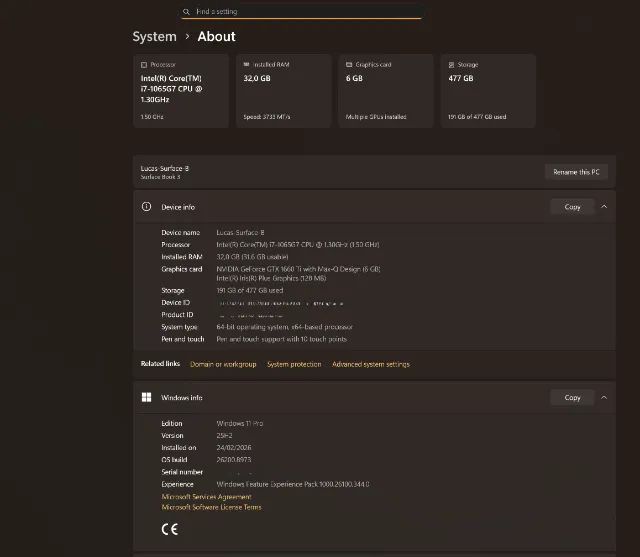Select '191 GB of 477 GB used' in Device info

(250, 290)
